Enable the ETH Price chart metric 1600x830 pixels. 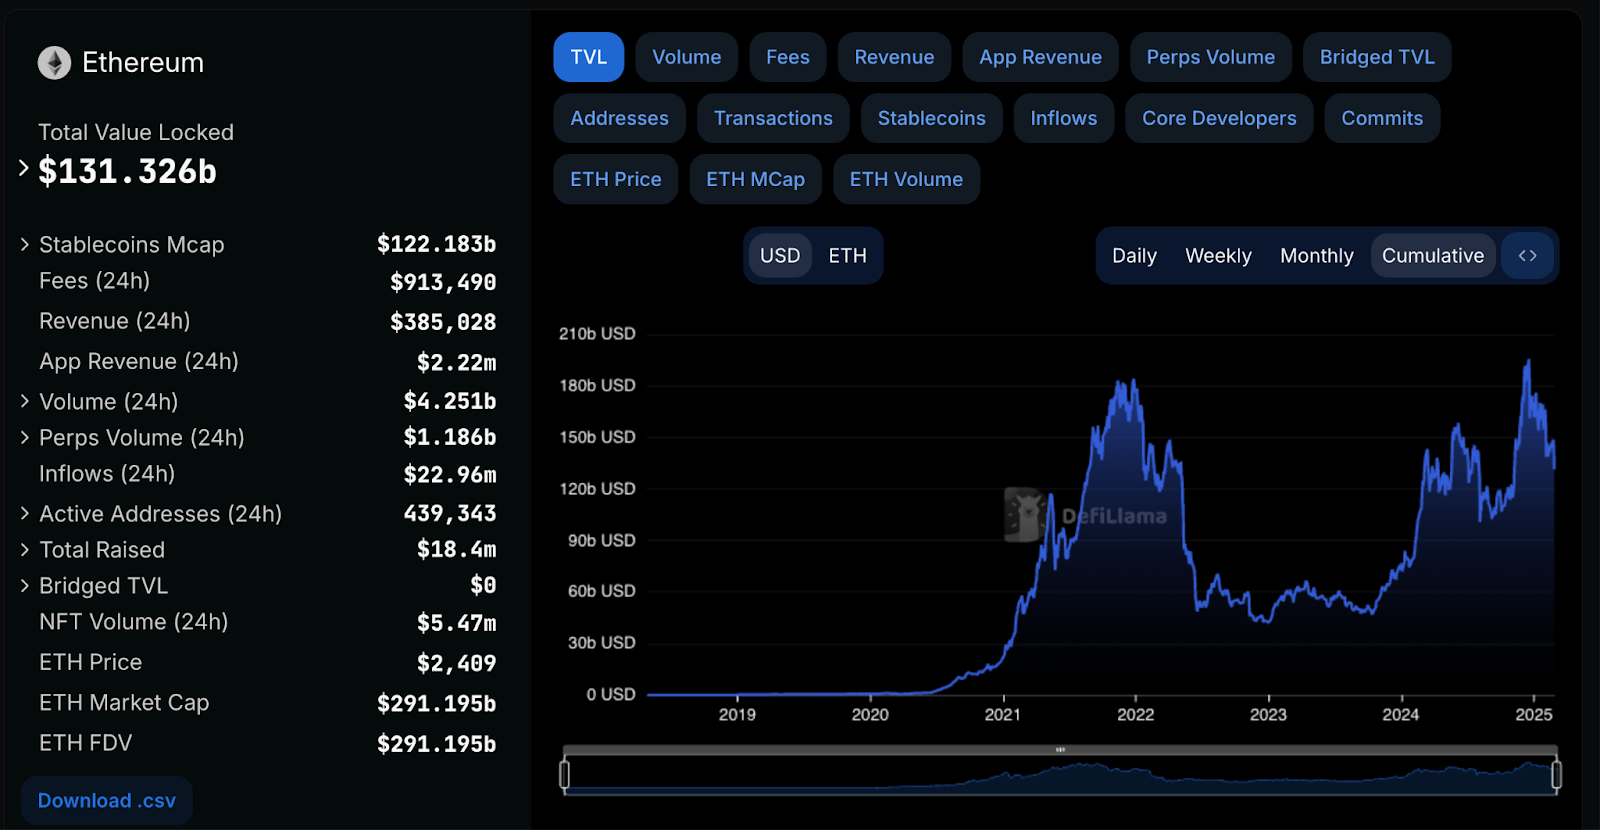click(x=615, y=179)
